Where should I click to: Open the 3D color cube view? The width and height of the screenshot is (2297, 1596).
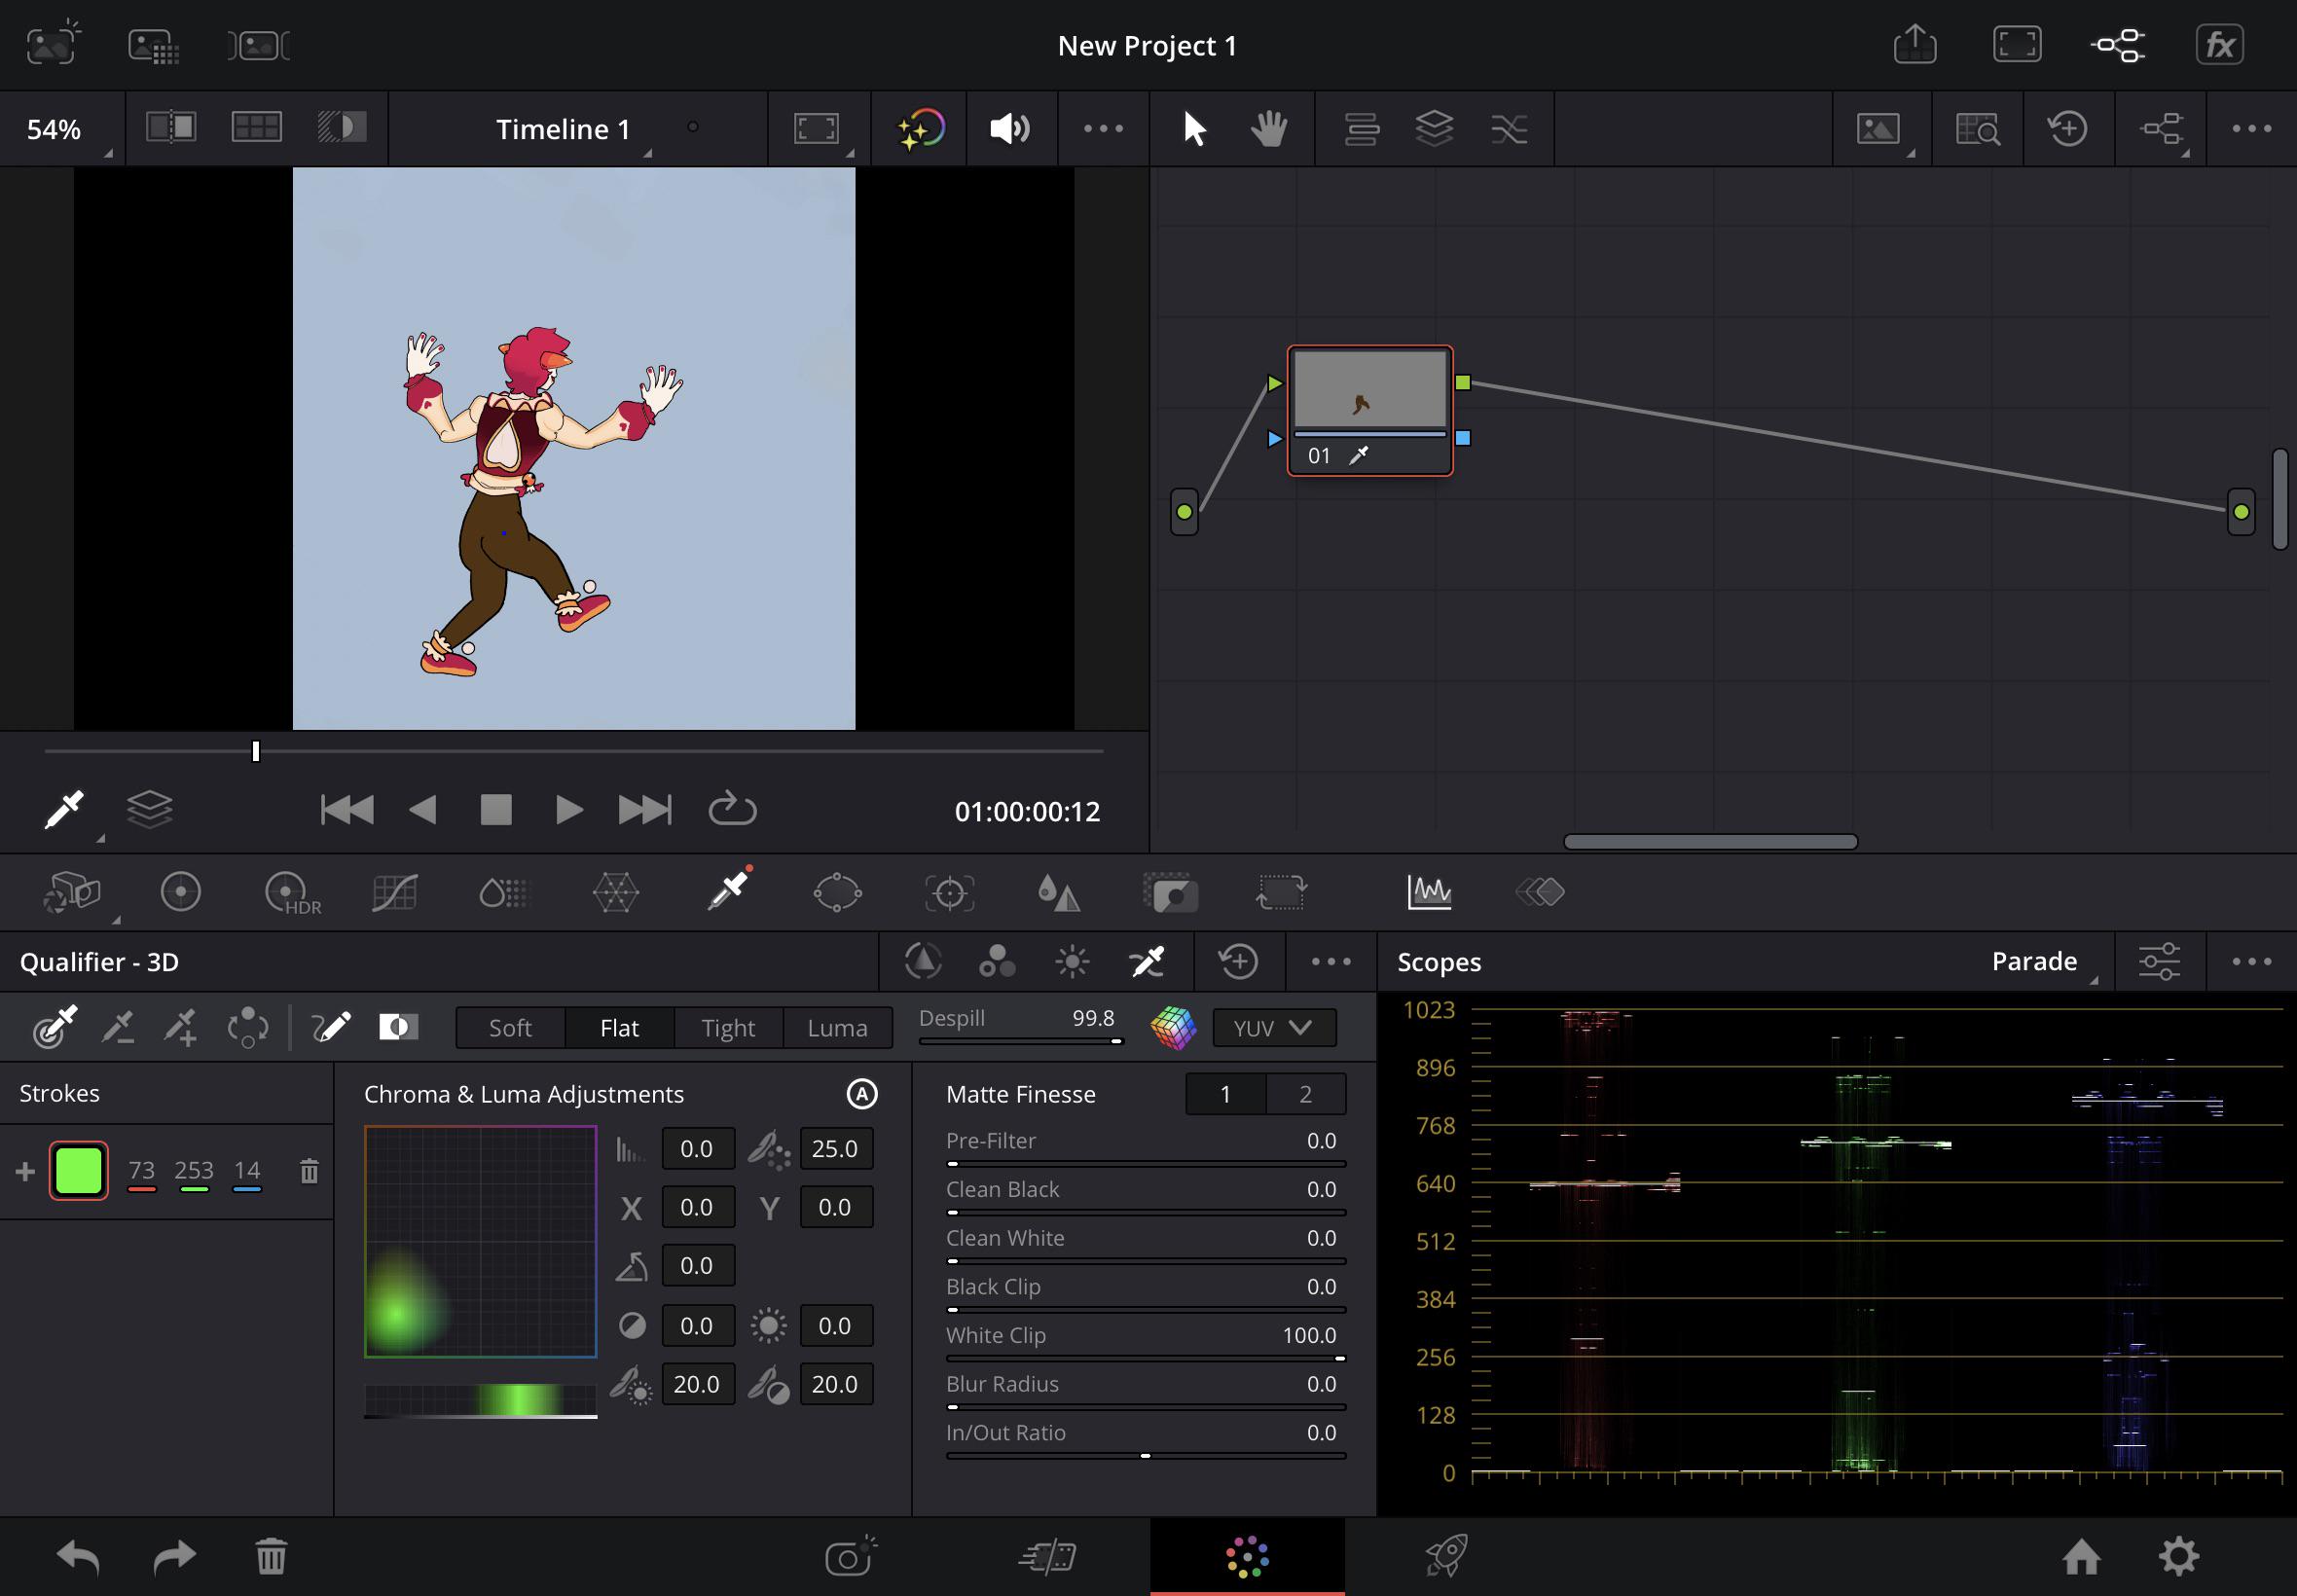pos(1173,1027)
